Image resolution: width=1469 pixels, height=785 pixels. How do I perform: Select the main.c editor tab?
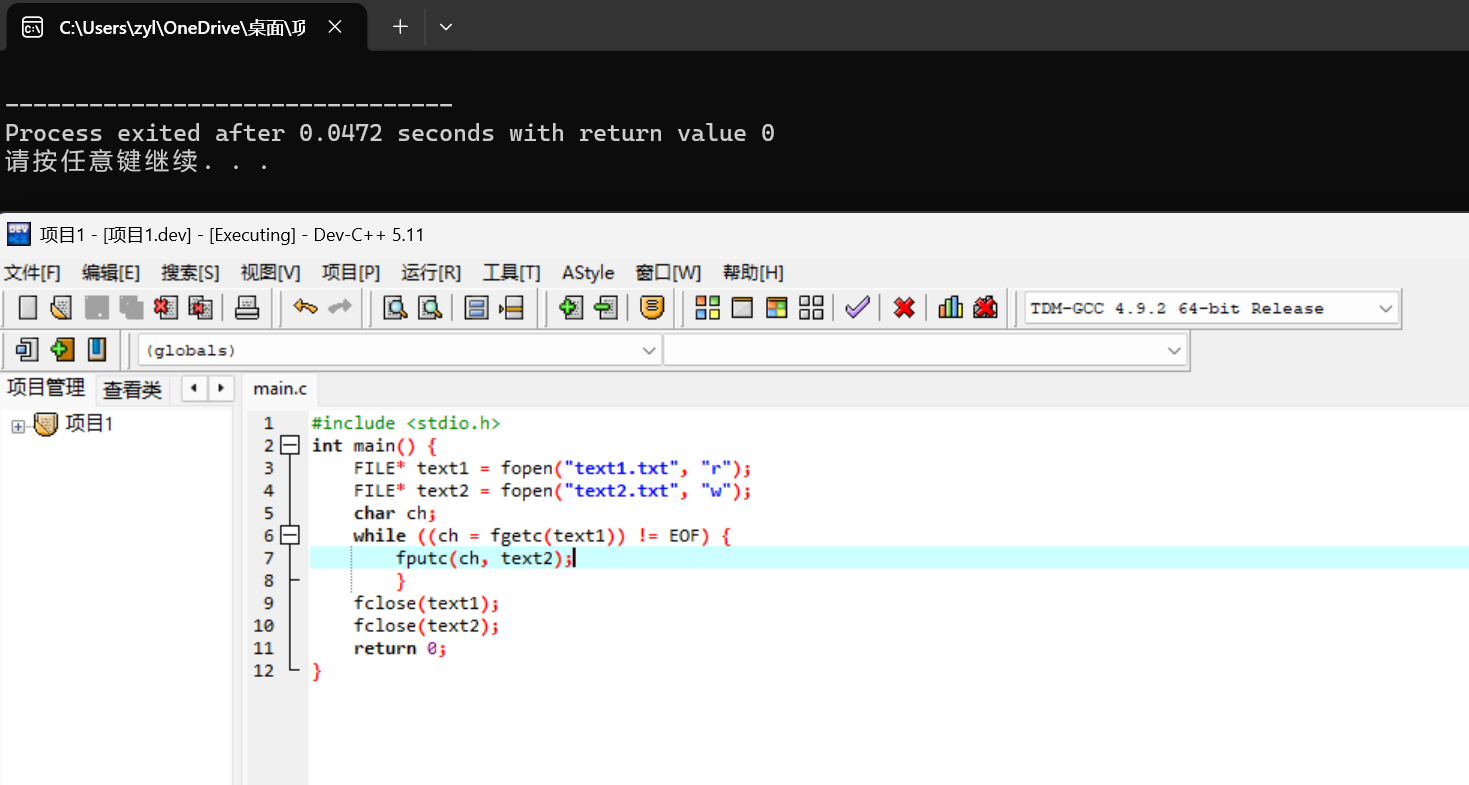[280, 388]
